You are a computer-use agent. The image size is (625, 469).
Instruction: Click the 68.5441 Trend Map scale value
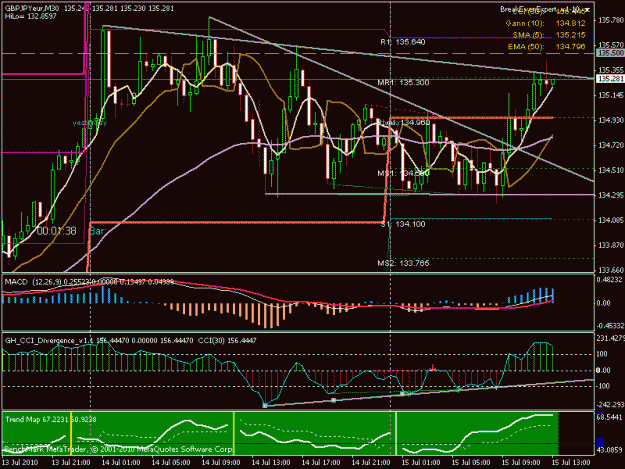(x=610, y=417)
